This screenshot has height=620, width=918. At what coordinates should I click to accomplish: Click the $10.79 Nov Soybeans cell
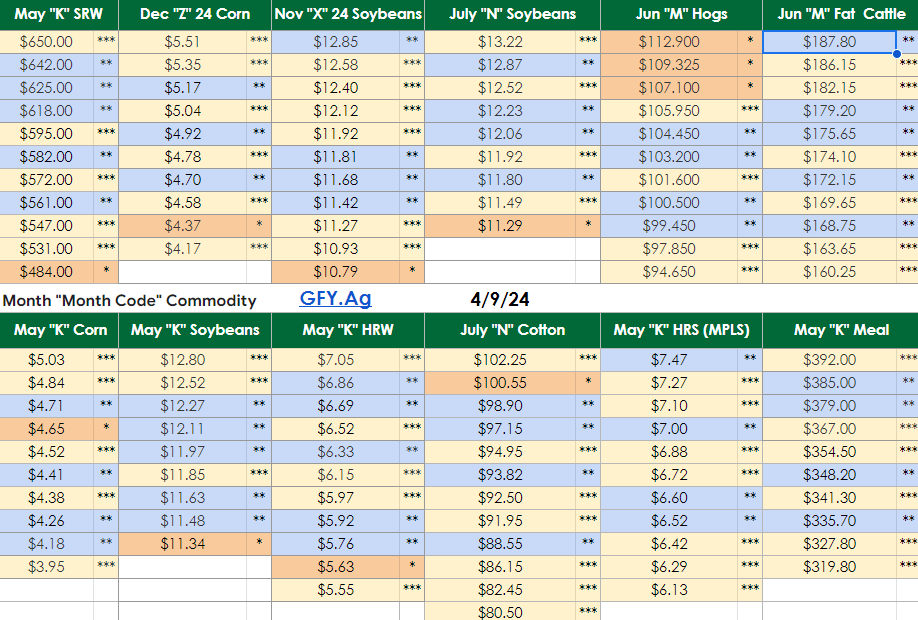335,272
